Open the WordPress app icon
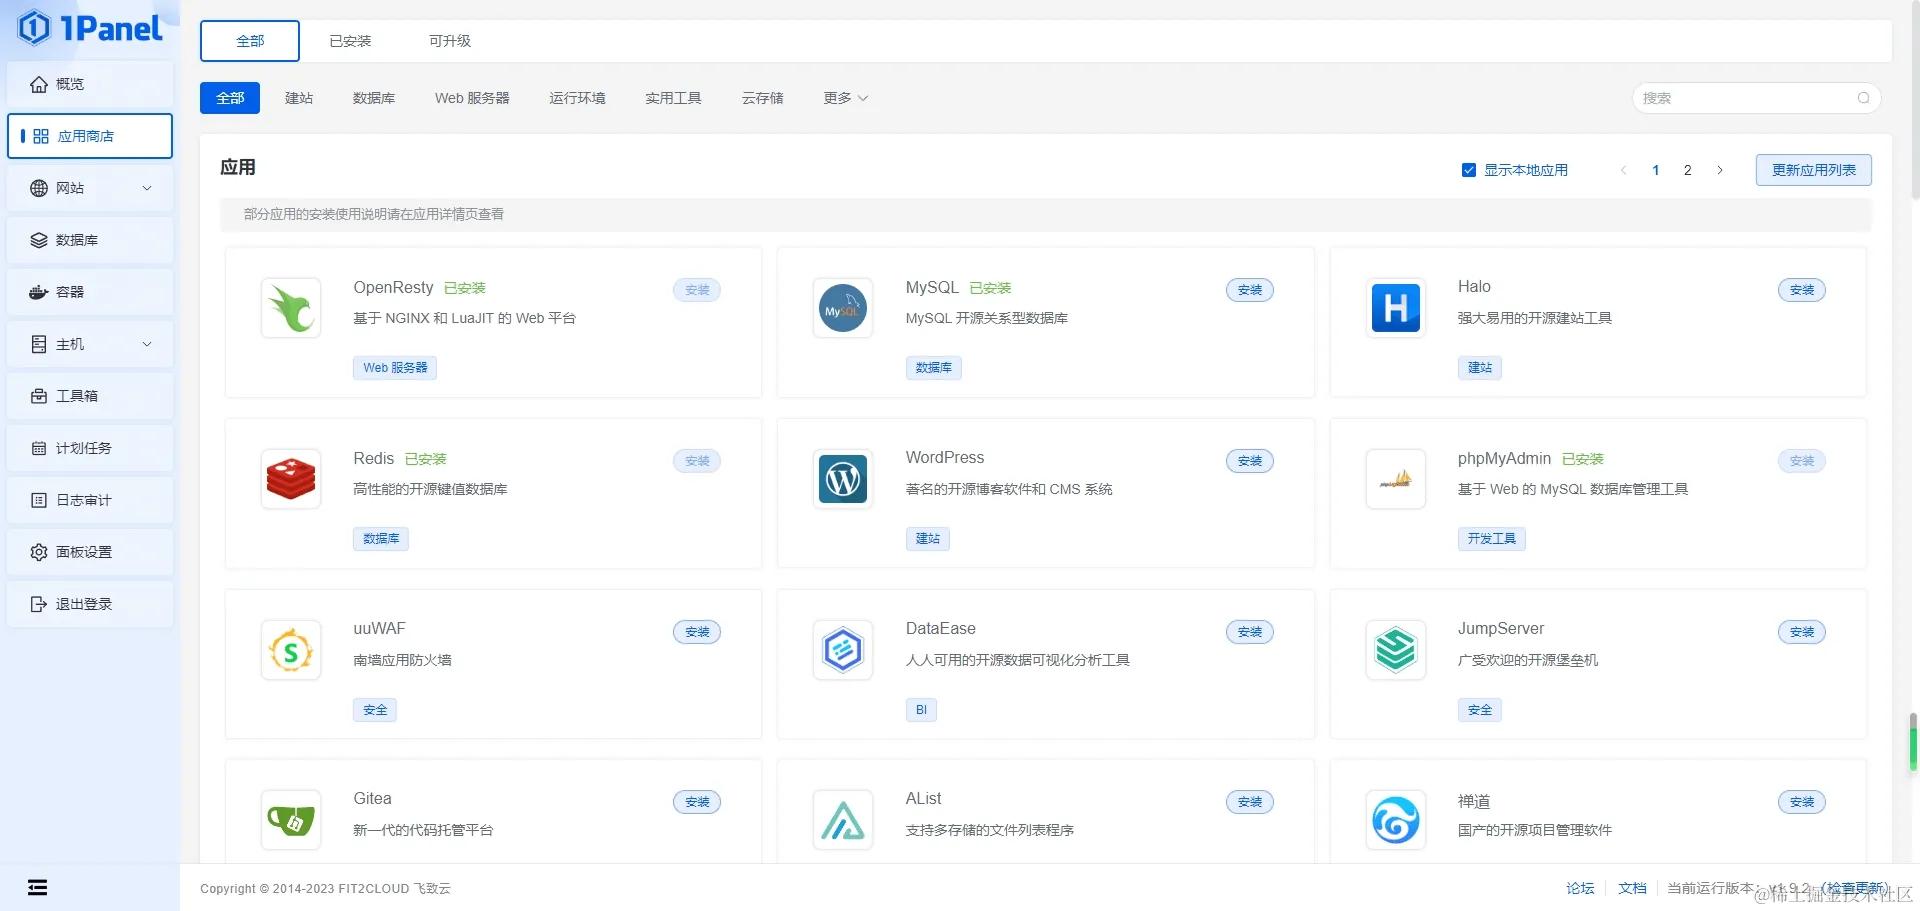Screen dimensions: 1920x911 [x=843, y=479]
